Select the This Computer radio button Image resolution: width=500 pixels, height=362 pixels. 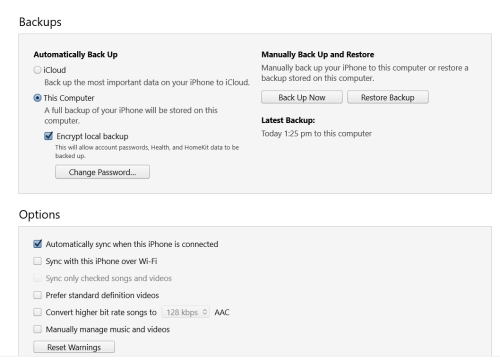point(37,98)
